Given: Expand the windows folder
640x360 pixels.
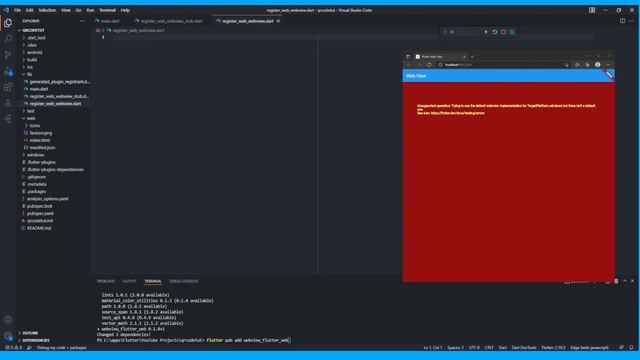Looking at the screenshot, I should (36, 155).
